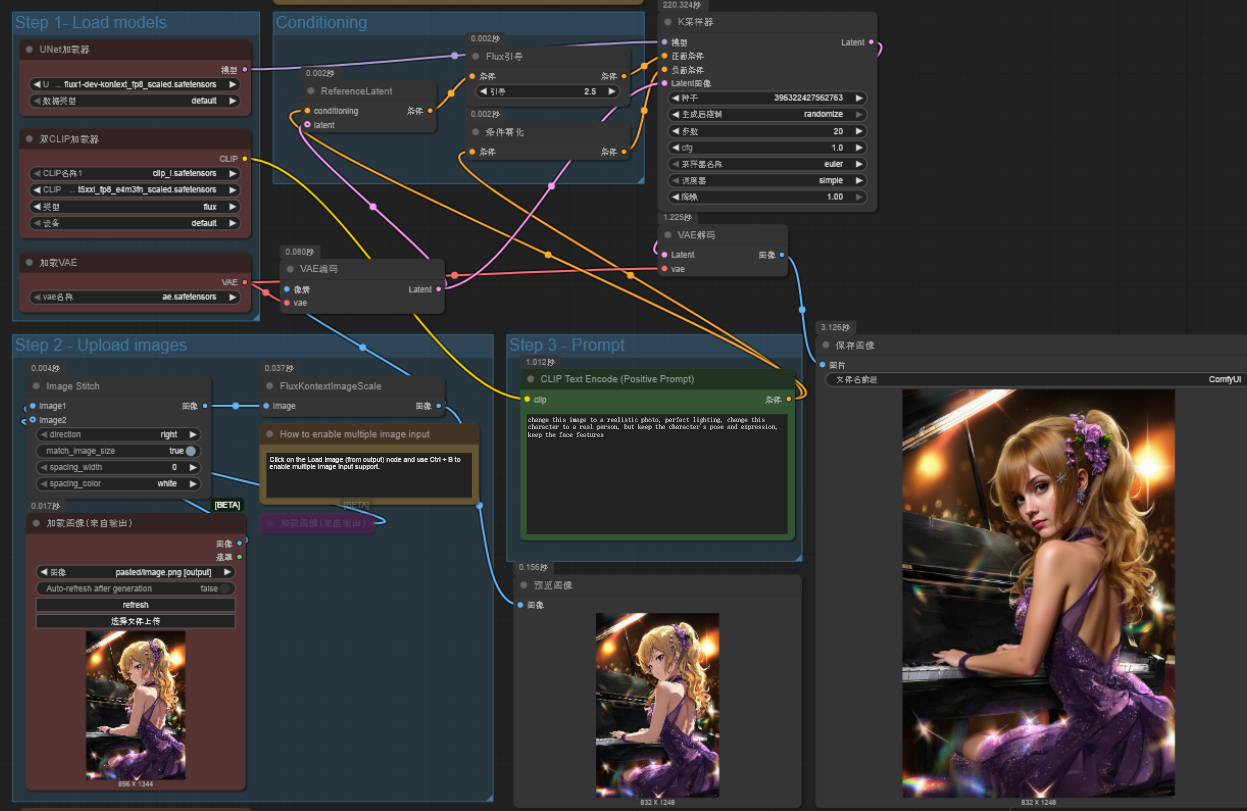Increase spacing_width with right arrow
1247x811 pixels.
click(x=193, y=467)
